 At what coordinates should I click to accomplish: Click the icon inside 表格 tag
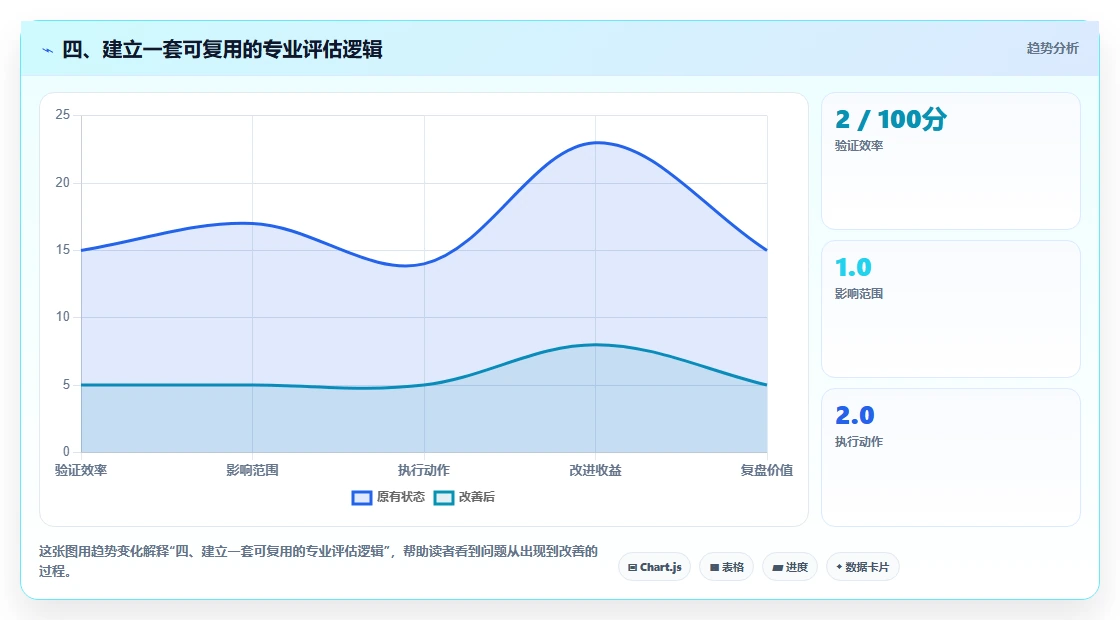coord(714,568)
